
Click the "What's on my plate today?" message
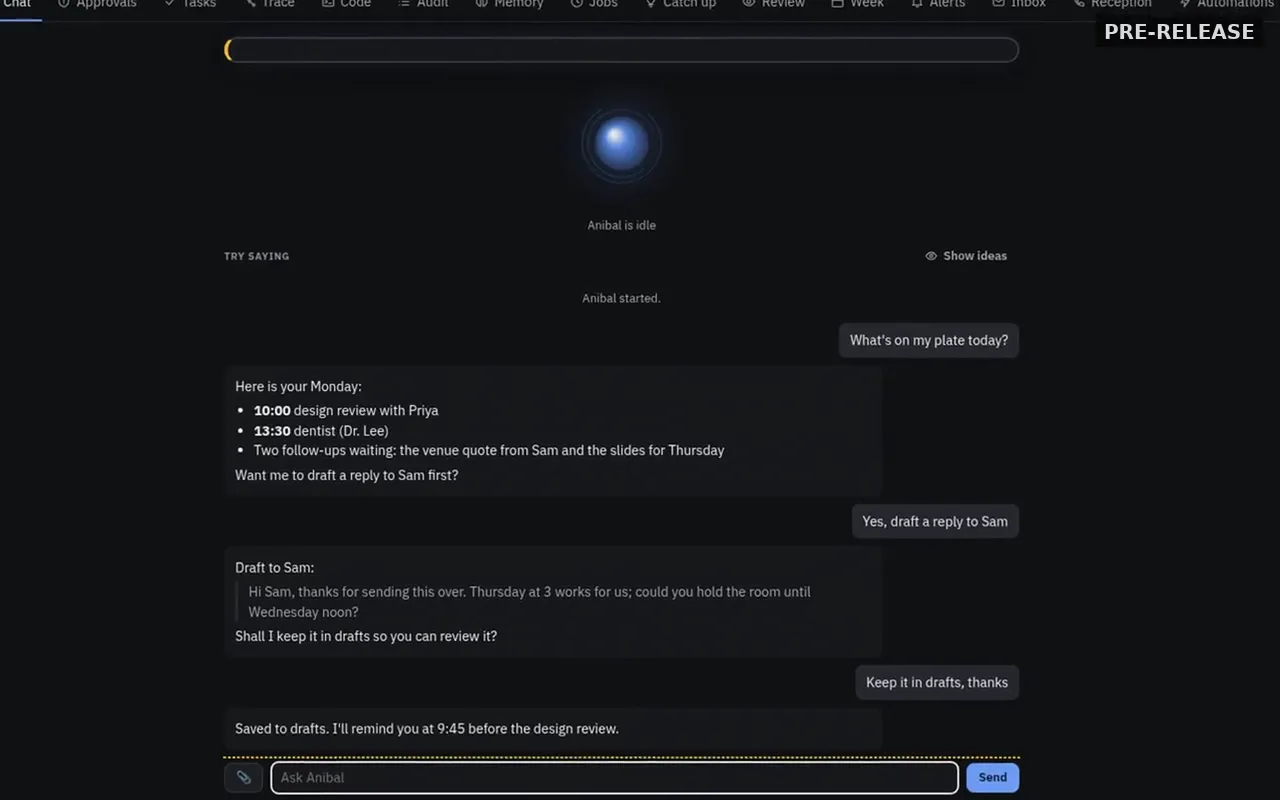(929, 340)
